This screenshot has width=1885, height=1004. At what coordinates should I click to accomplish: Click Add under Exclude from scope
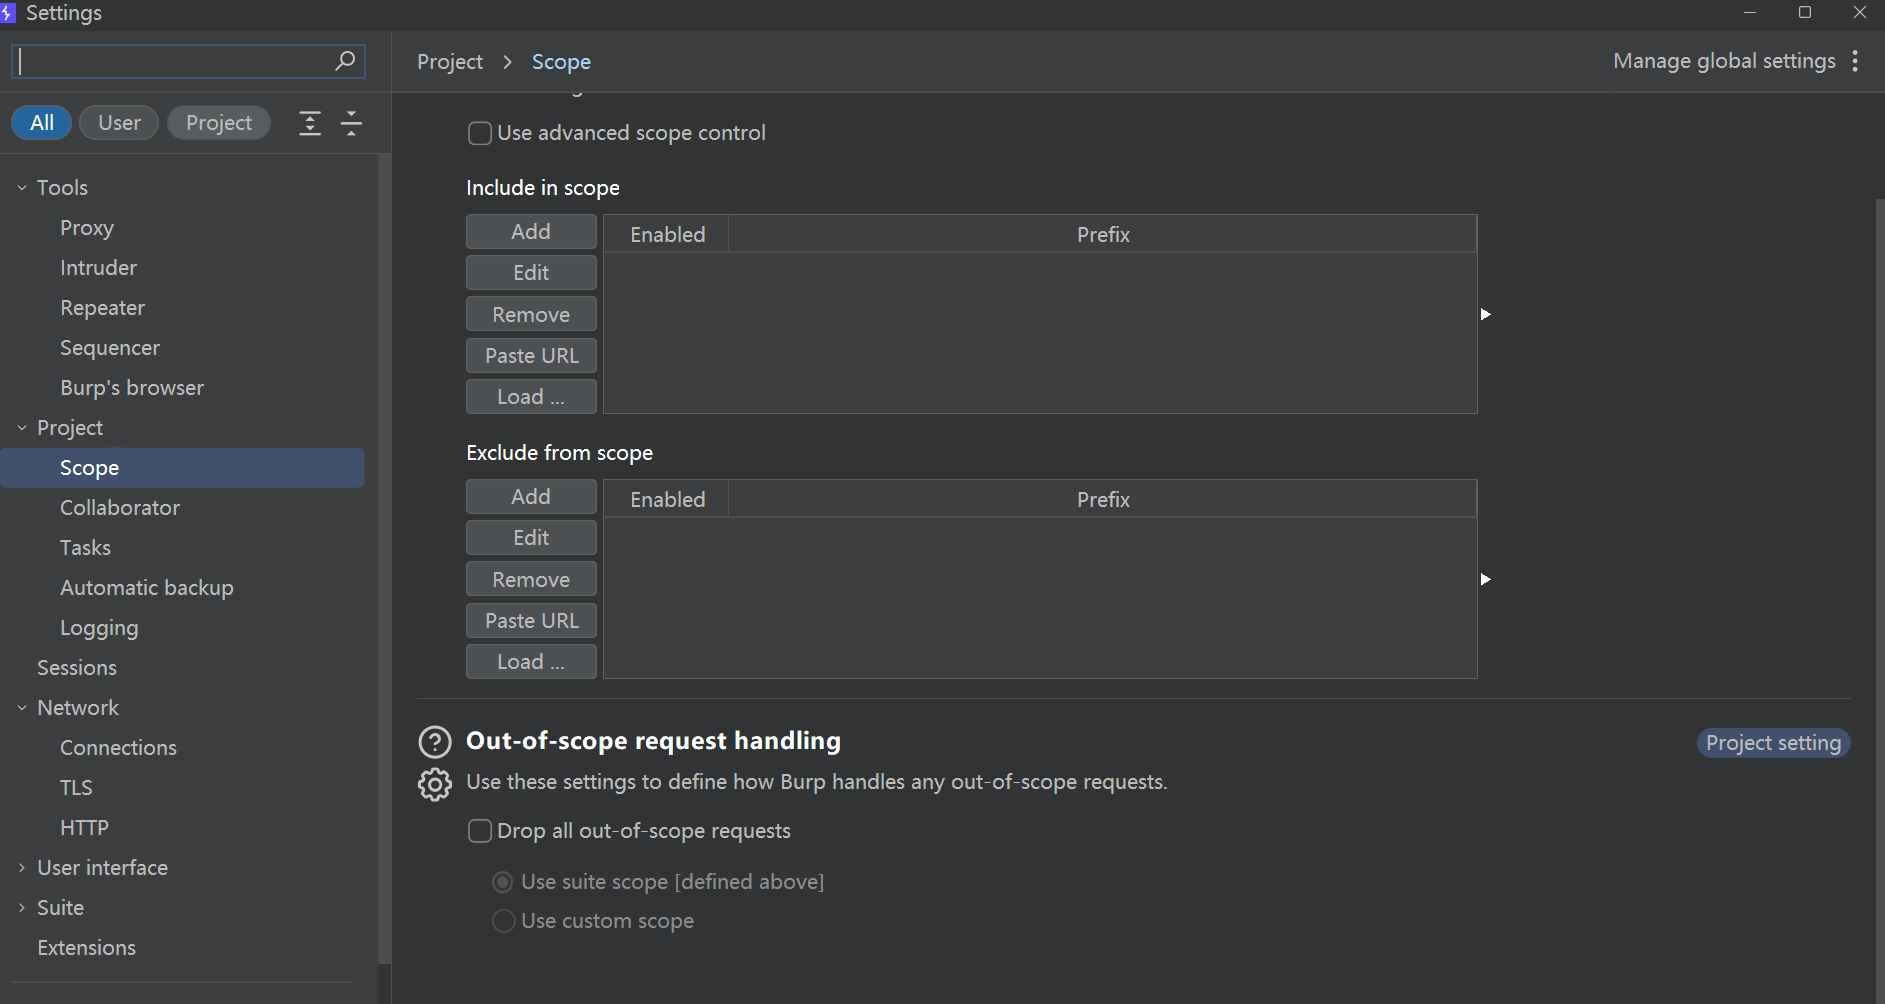click(531, 497)
